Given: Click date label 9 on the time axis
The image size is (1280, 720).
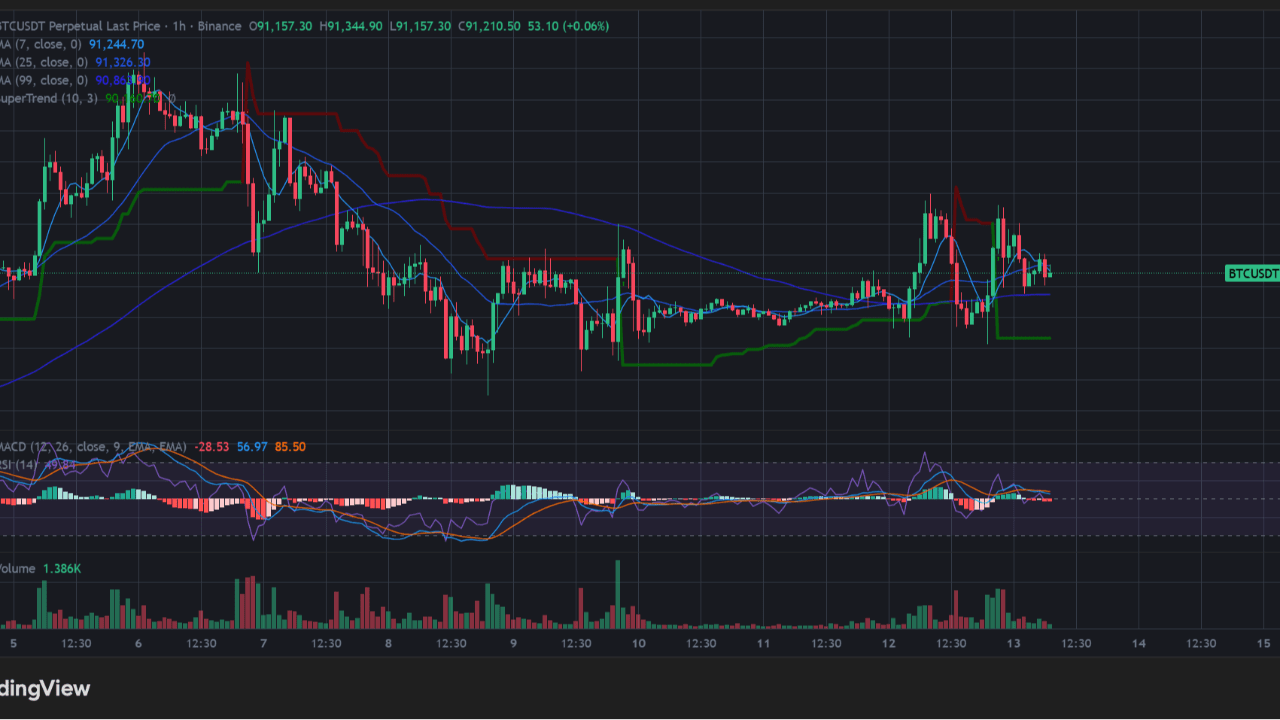Looking at the screenshot, I should pos(513,643).
